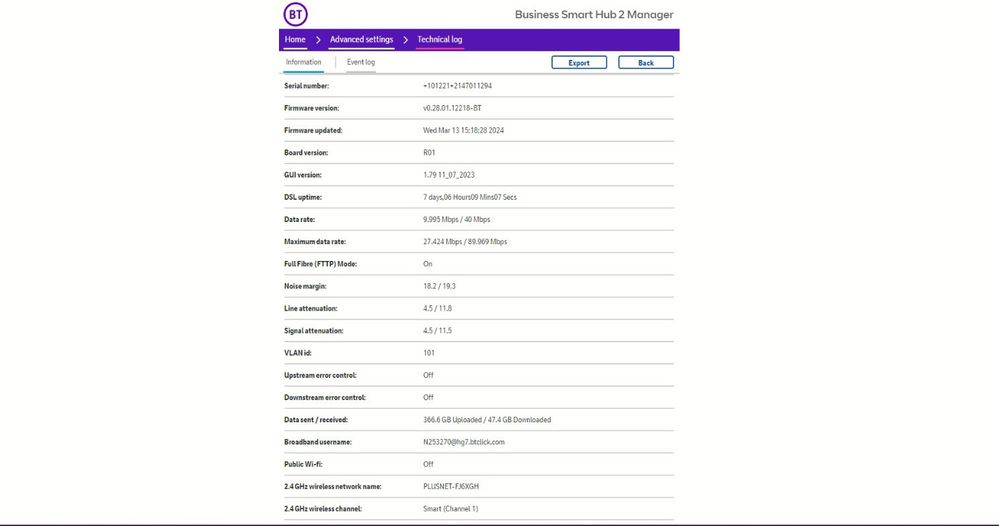This screenshot has height=526, width=999.
Task: Click the Business Smart Hub 2 Manager title
Action: 593,15
